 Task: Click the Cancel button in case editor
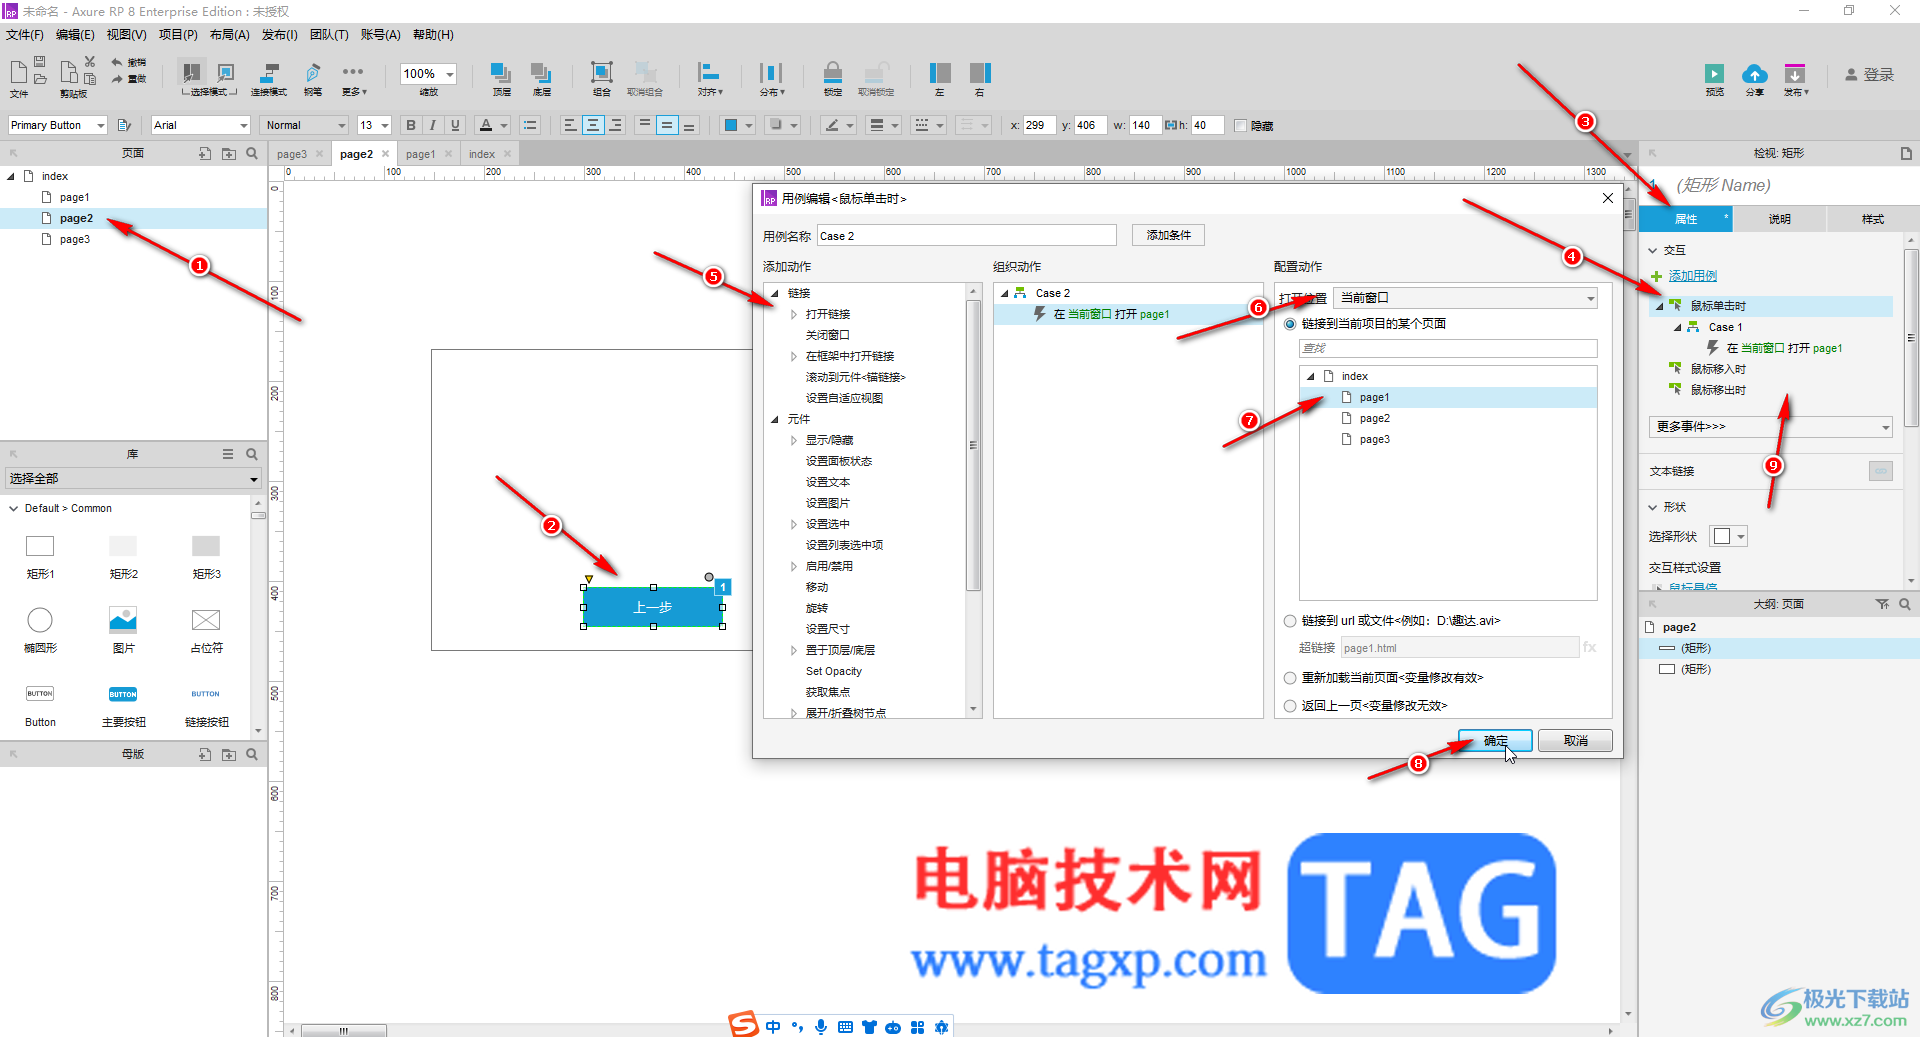tap(1575, 741)
